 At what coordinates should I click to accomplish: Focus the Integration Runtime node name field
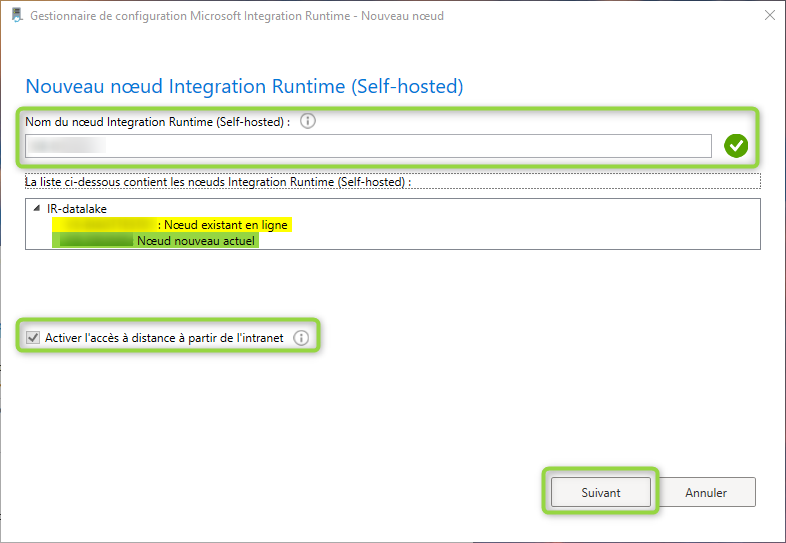click(368, 146)
